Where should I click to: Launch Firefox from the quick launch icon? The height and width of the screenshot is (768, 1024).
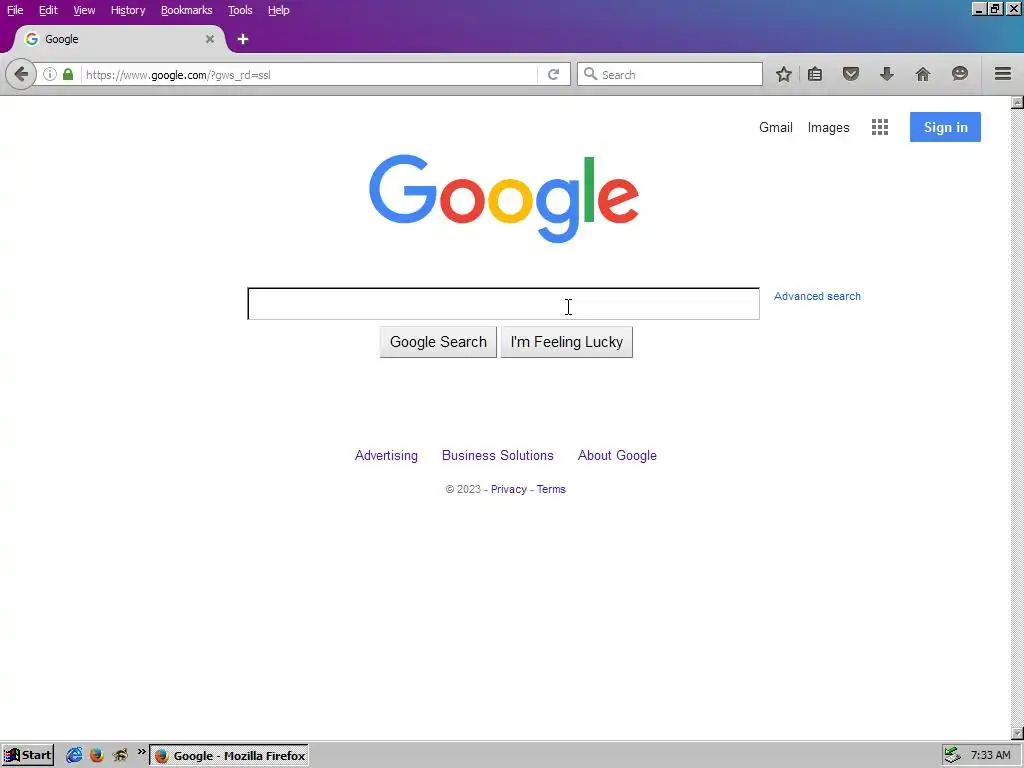tap(97, 755)
